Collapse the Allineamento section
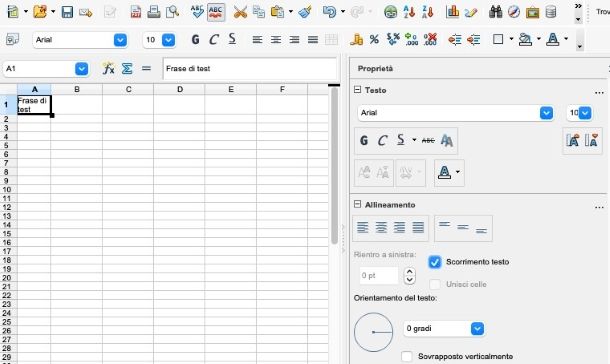Screen dimensions: 610x364 pyautogui.click(x=357, y=204)
